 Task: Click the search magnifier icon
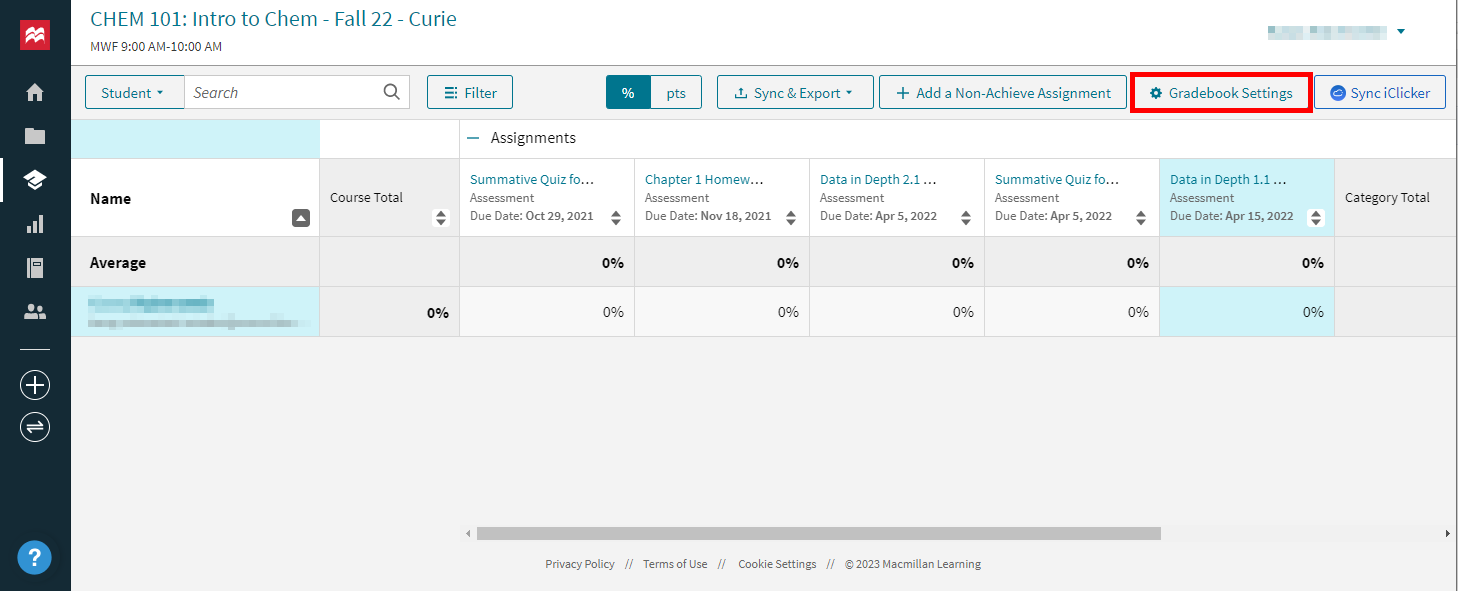pyautogui.click(x=391, y=91)
